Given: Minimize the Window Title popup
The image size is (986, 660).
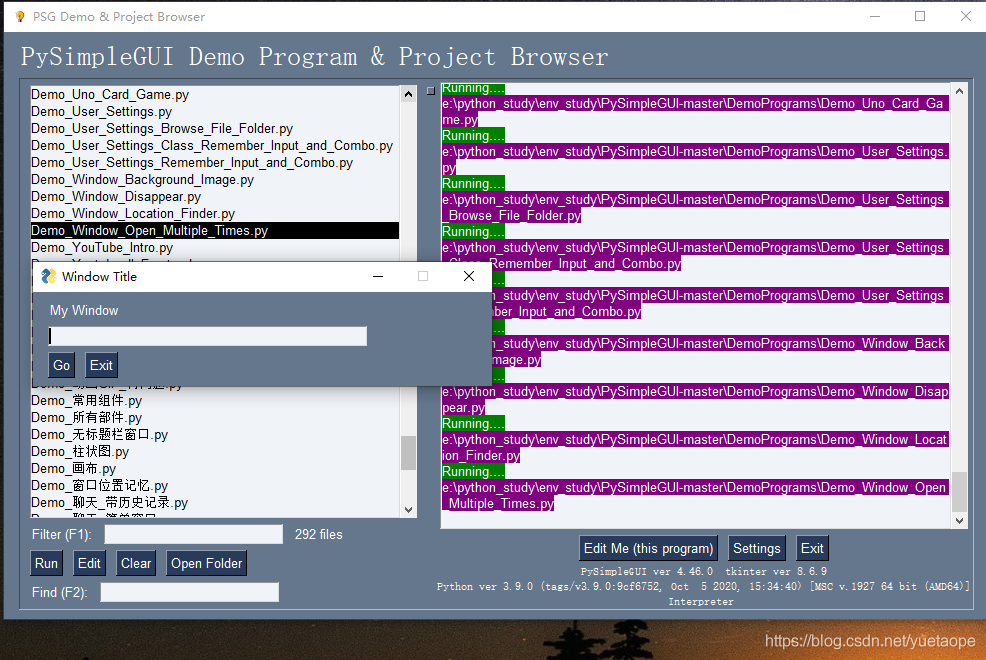Looking at the screenshot, I should click(378, 277).
